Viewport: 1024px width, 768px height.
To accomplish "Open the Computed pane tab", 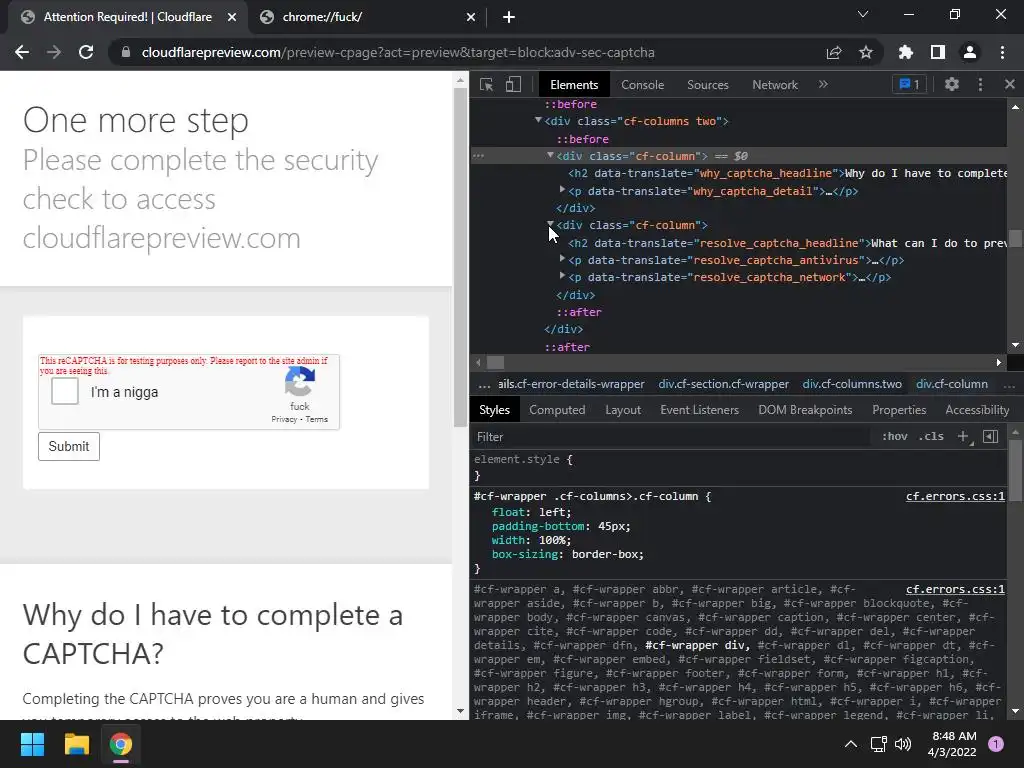I will [x=557, y=409].
